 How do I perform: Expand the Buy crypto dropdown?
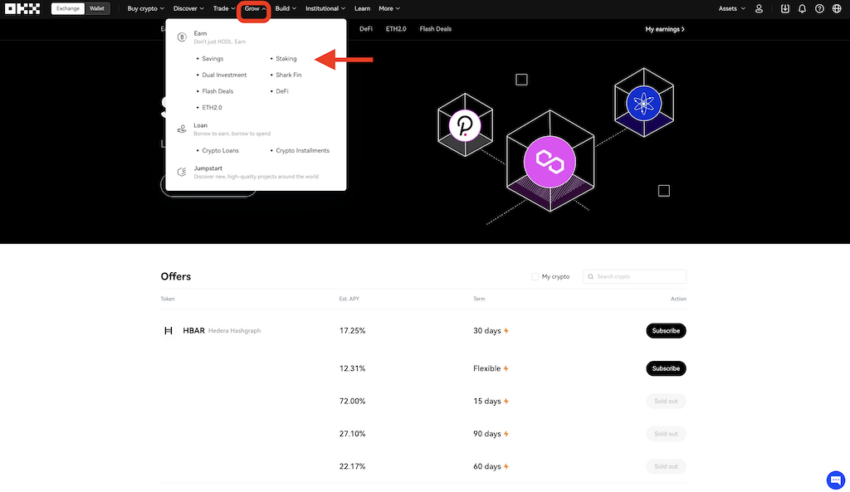point(145,9)
